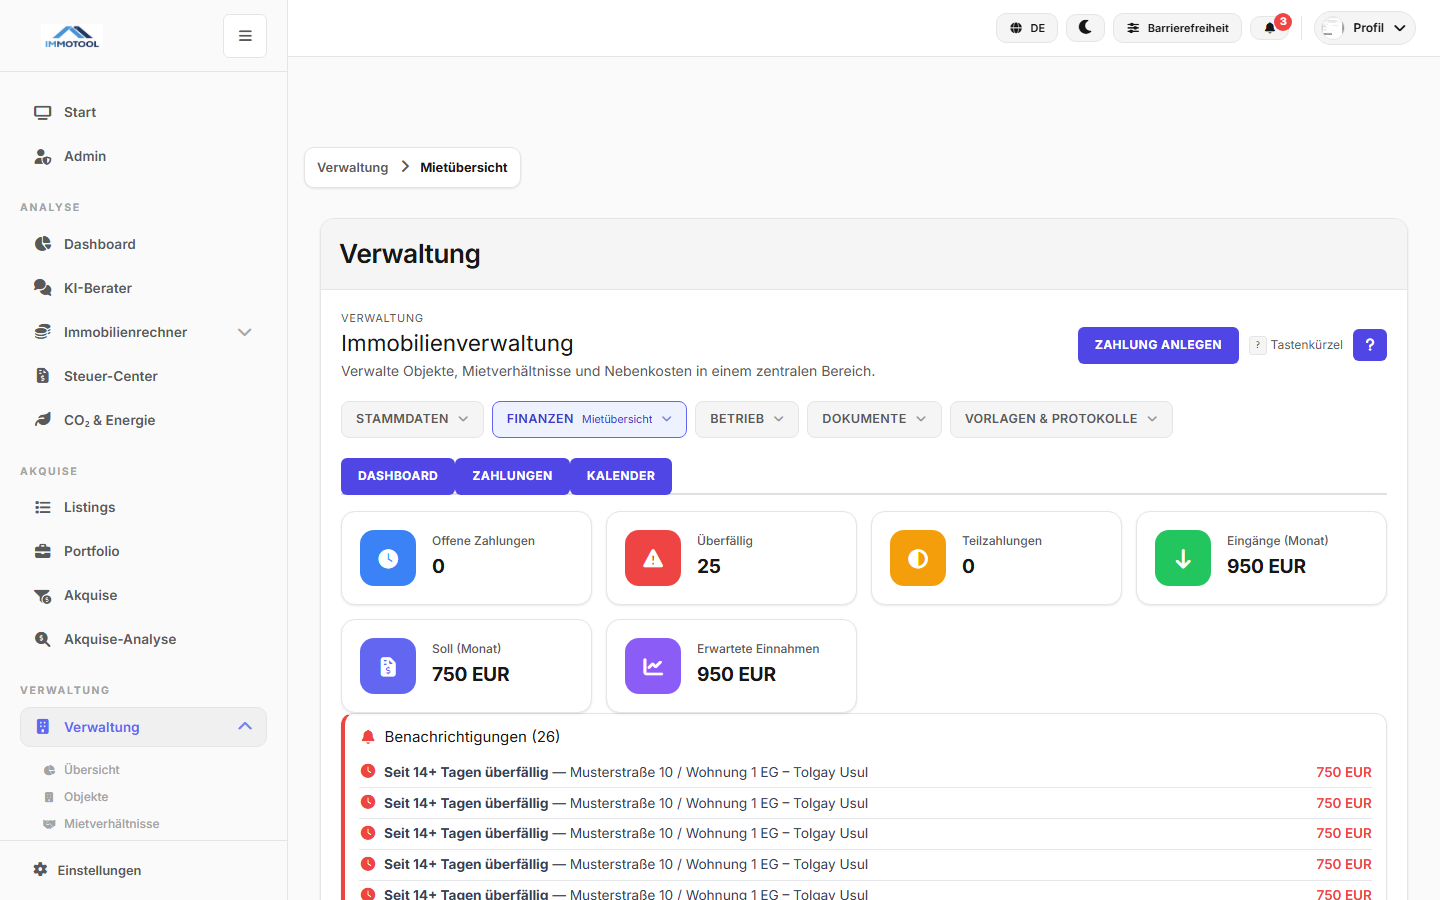The height and width of the screenshot is (900, 1440).
Task: Open the notifications bell with badge 3
Action: [1271, 28]
